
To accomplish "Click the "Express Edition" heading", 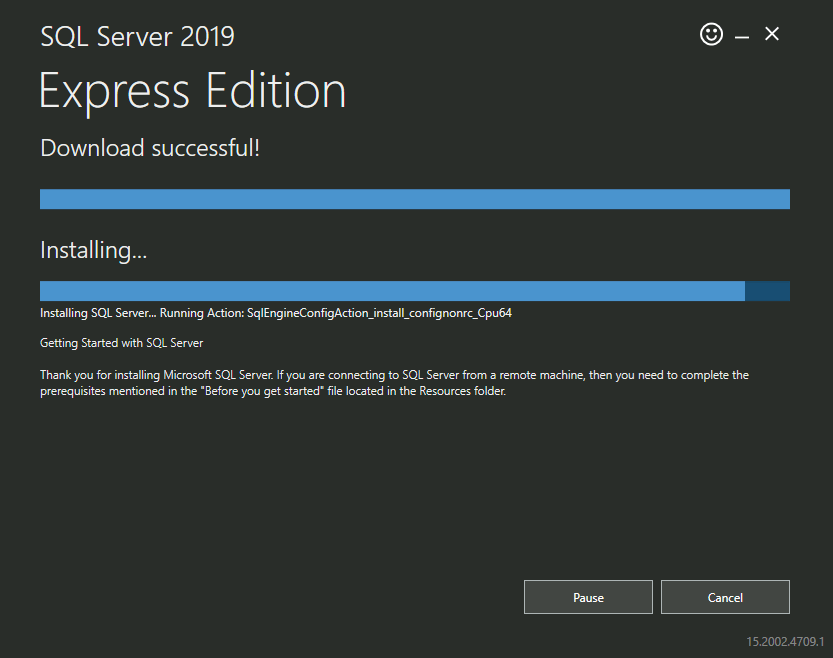I will [x=192, y=92].
